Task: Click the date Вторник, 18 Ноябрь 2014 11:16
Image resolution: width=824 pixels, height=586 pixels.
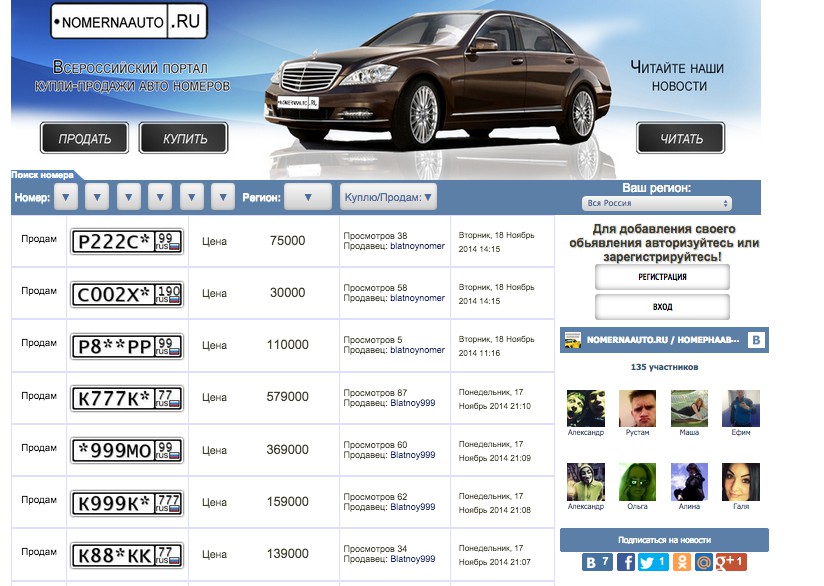Action: (497, 346)
